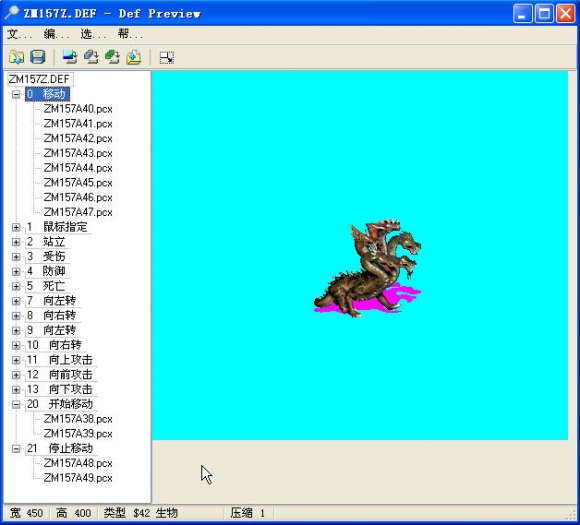Expand group 11 向上攻击
580x525 pixels.
click(16, 360)
